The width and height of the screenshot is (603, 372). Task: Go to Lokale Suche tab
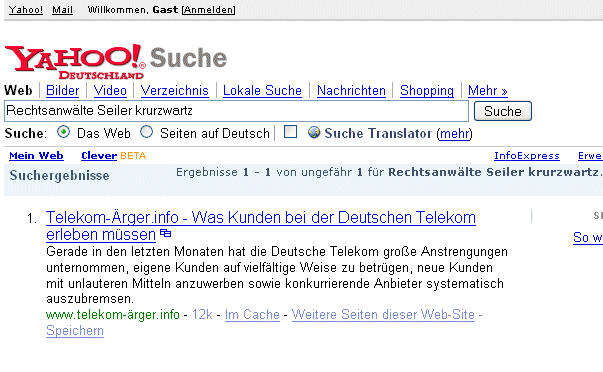262,91
